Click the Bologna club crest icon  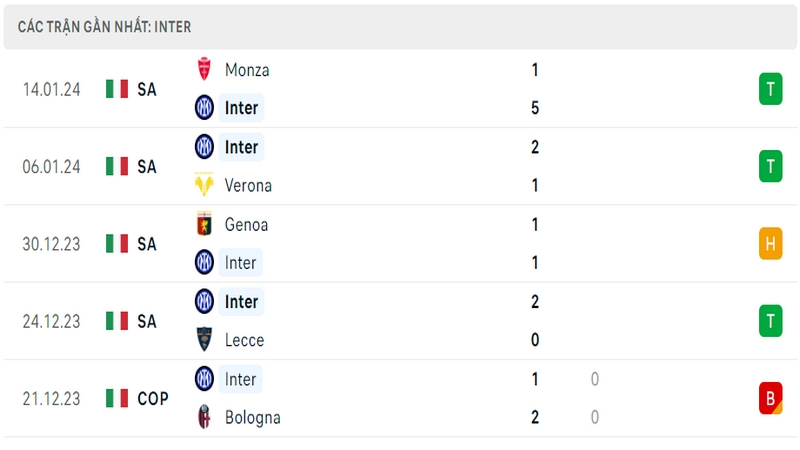204,417
